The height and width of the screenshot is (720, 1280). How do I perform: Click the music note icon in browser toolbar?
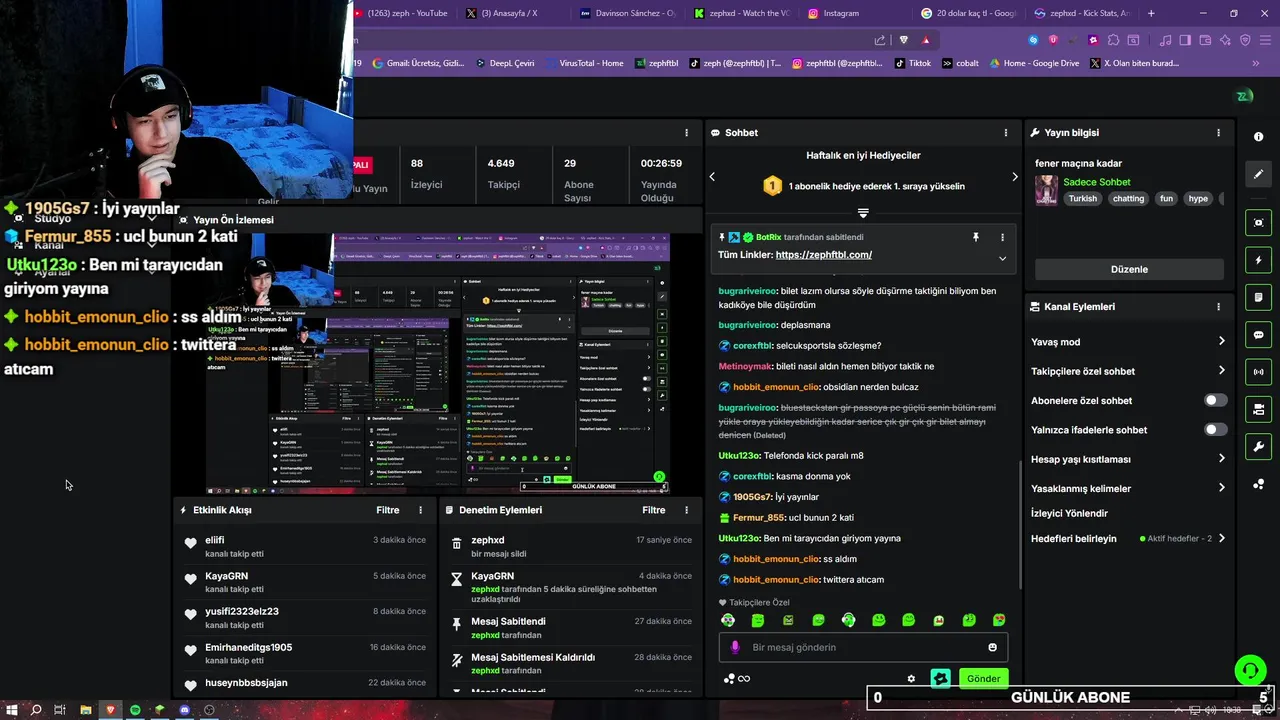1166,40
